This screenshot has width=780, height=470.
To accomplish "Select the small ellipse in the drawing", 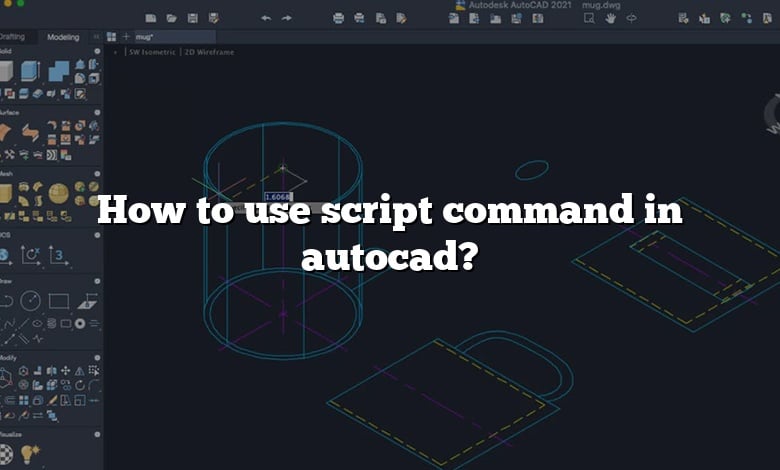I will (532, 170).
